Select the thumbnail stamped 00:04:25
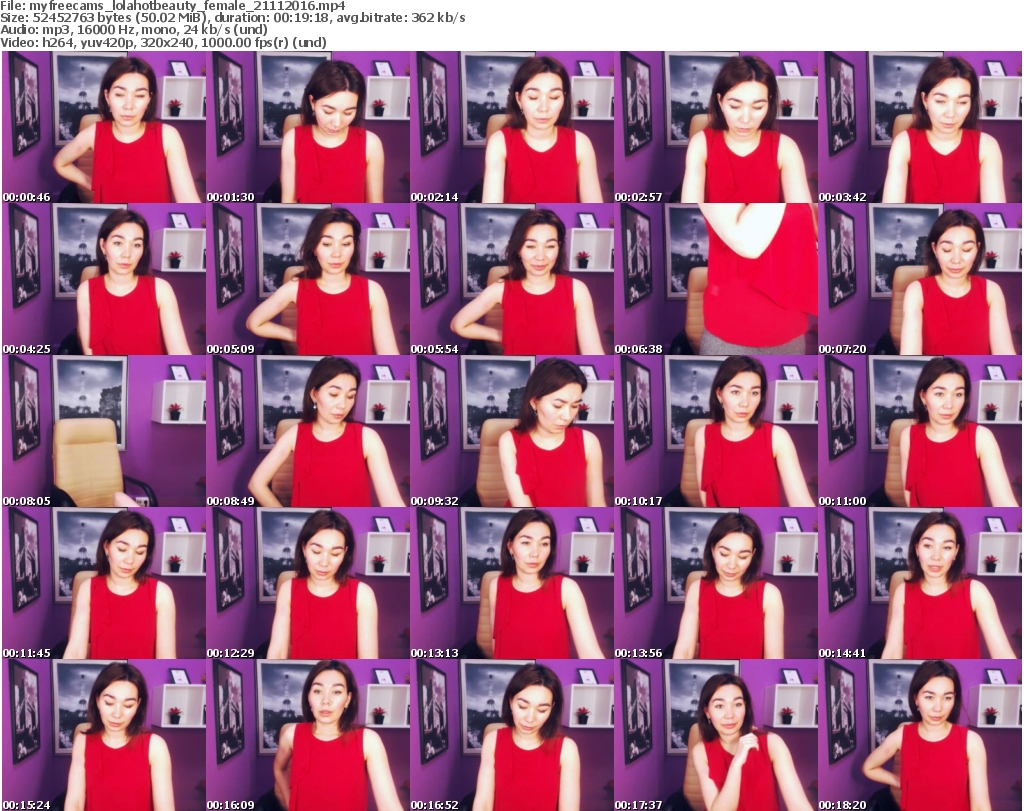 (104, 279)
